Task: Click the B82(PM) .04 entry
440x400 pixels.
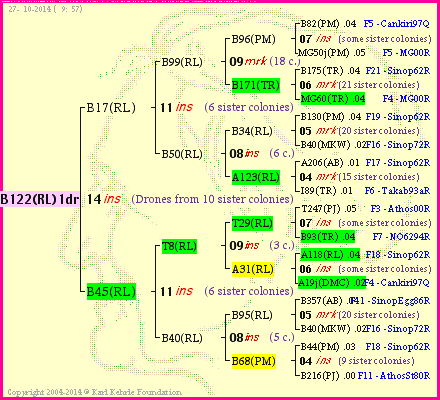Action: coord(328,24)
